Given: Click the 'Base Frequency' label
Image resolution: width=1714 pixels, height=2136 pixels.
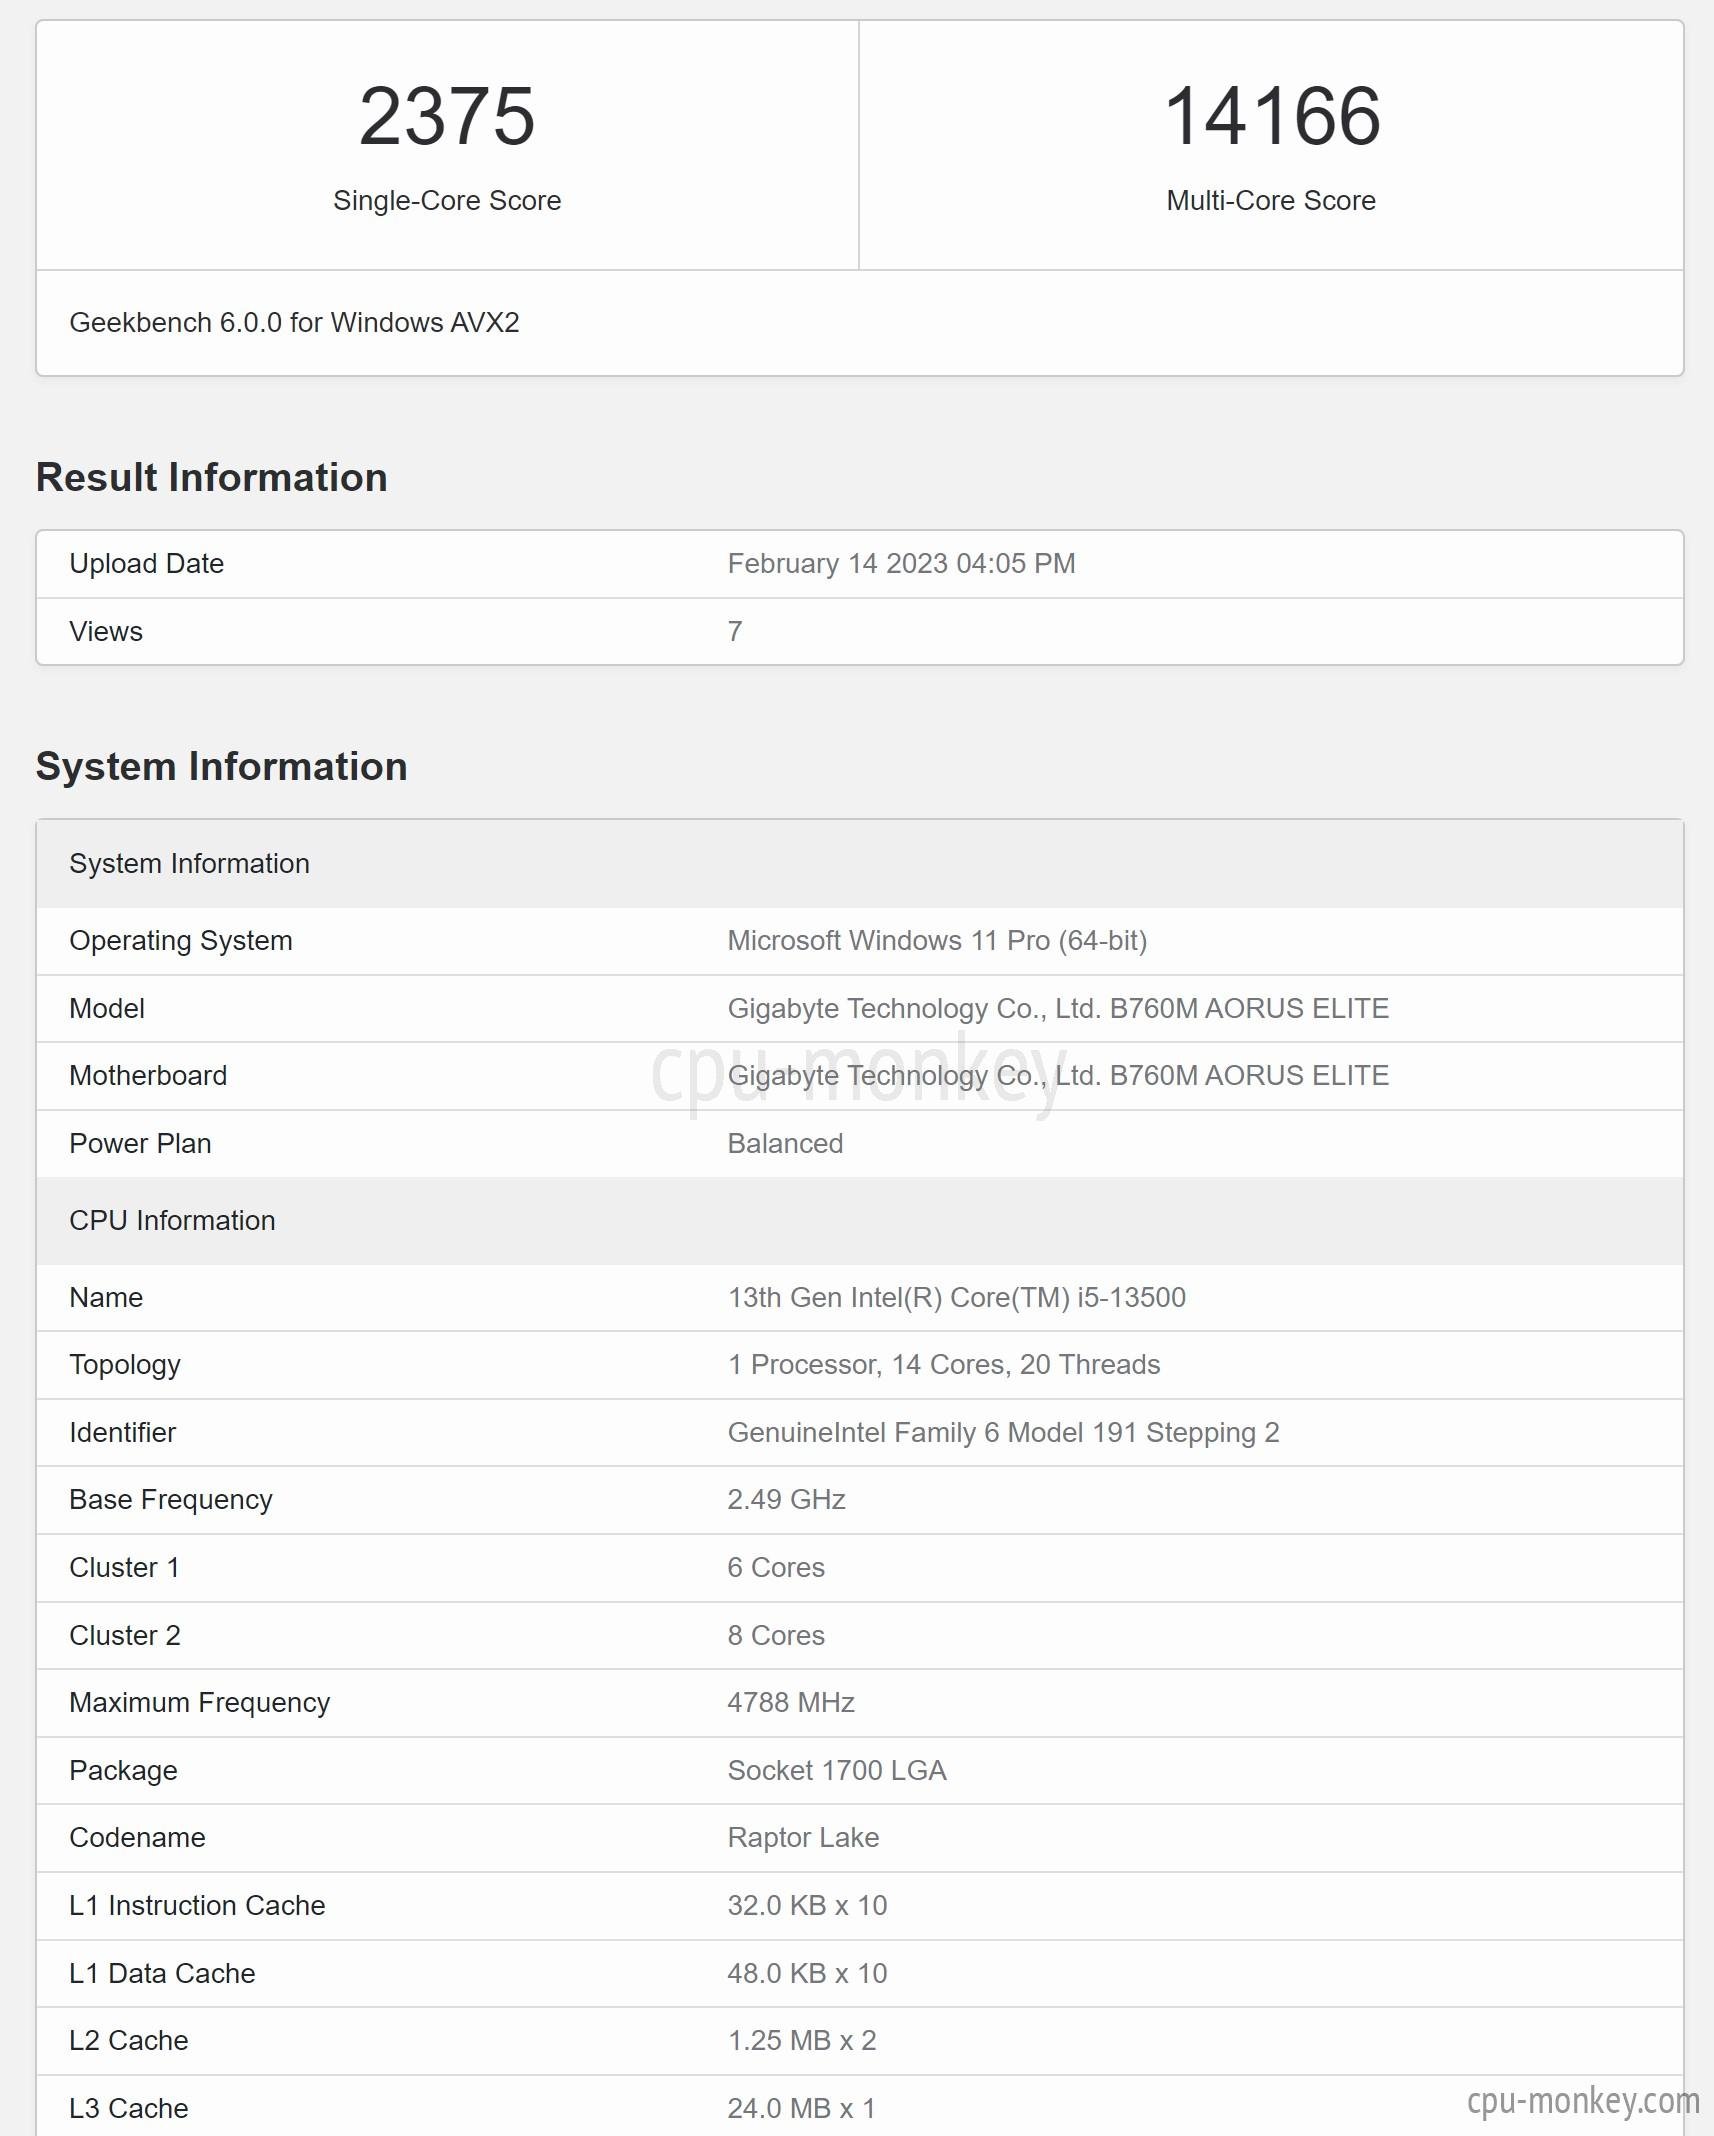Looking at the screenshot, I should pyautogui.click(x=171, y=1500).
